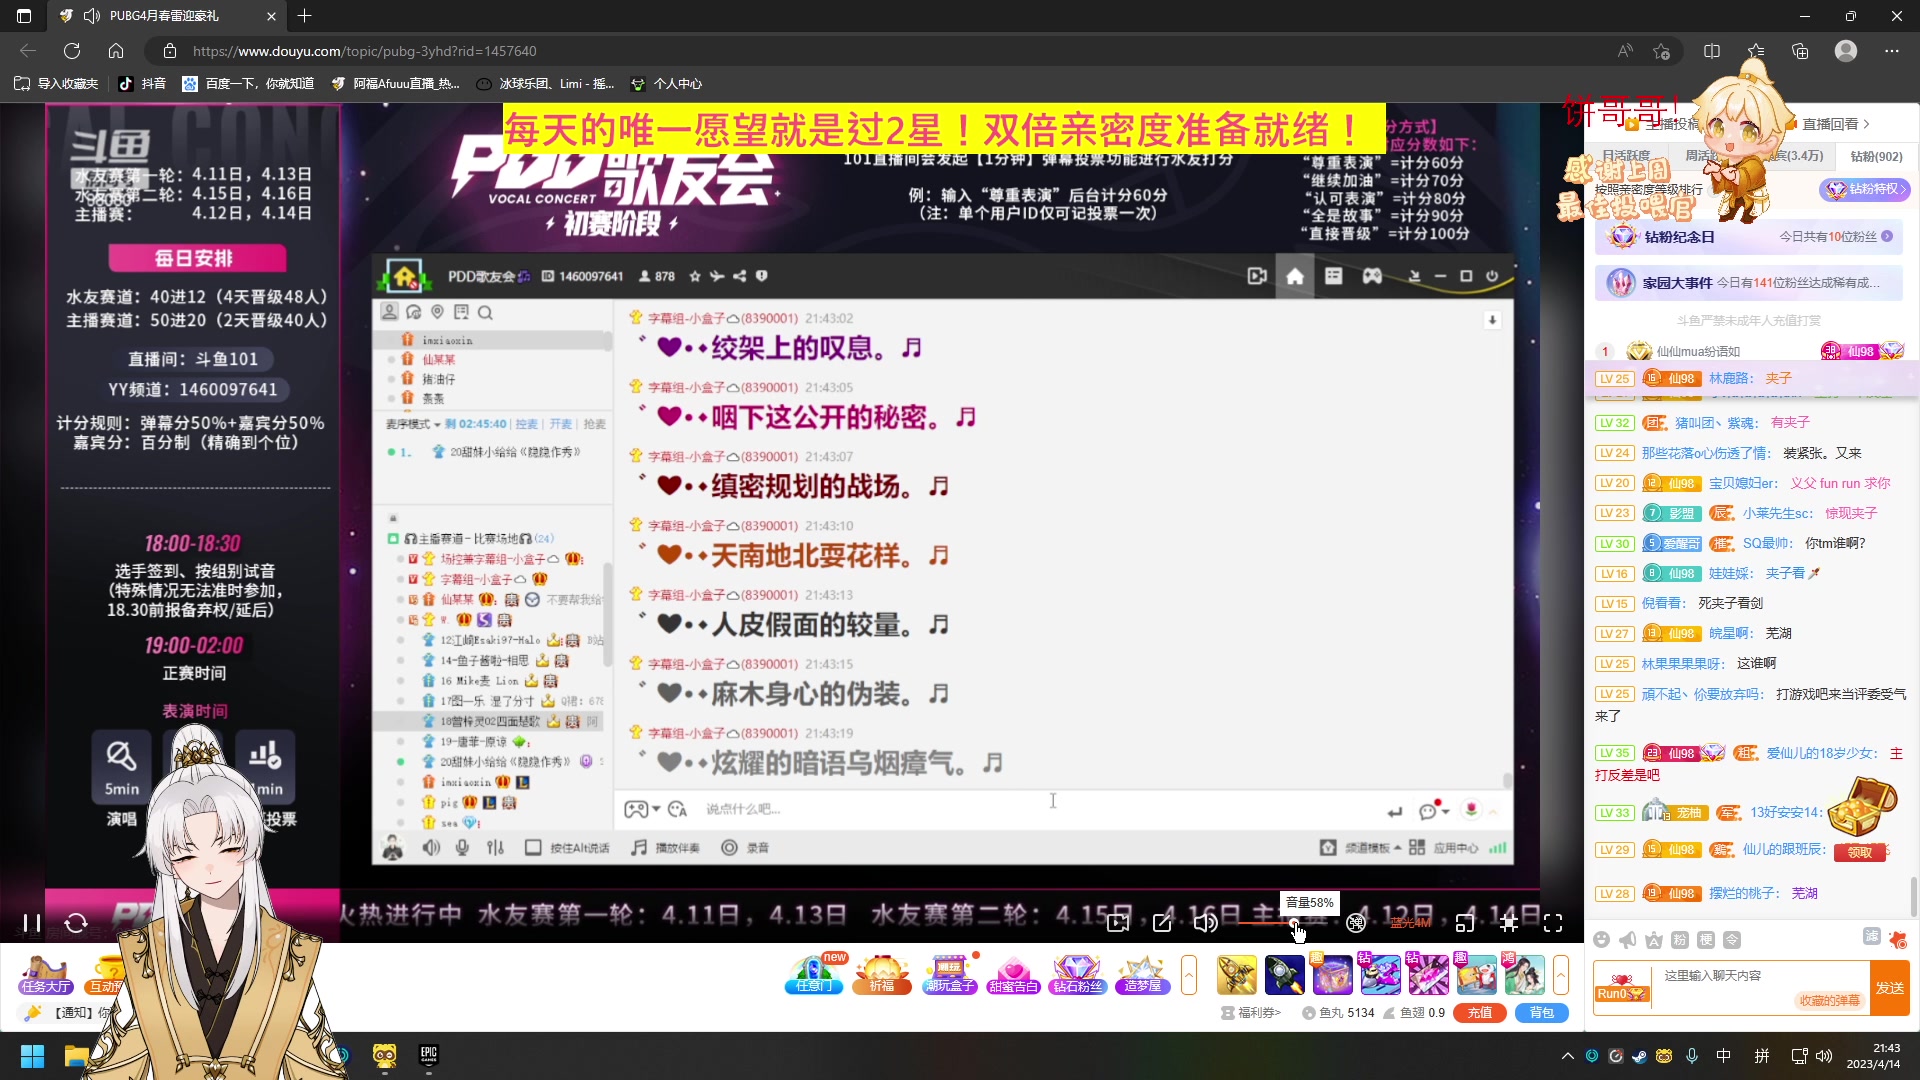
Task: Open mini-window mode on the player
Action: click(x=1465, y=923)
